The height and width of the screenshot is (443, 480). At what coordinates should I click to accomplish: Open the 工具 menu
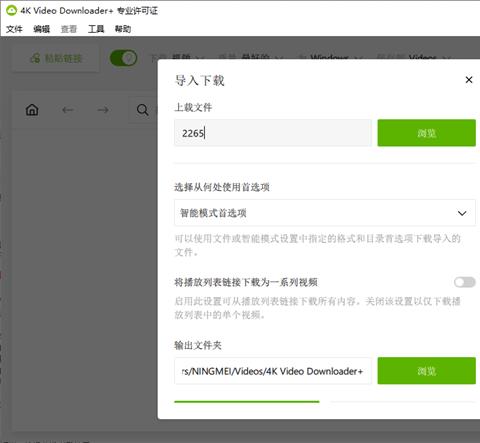96,29
